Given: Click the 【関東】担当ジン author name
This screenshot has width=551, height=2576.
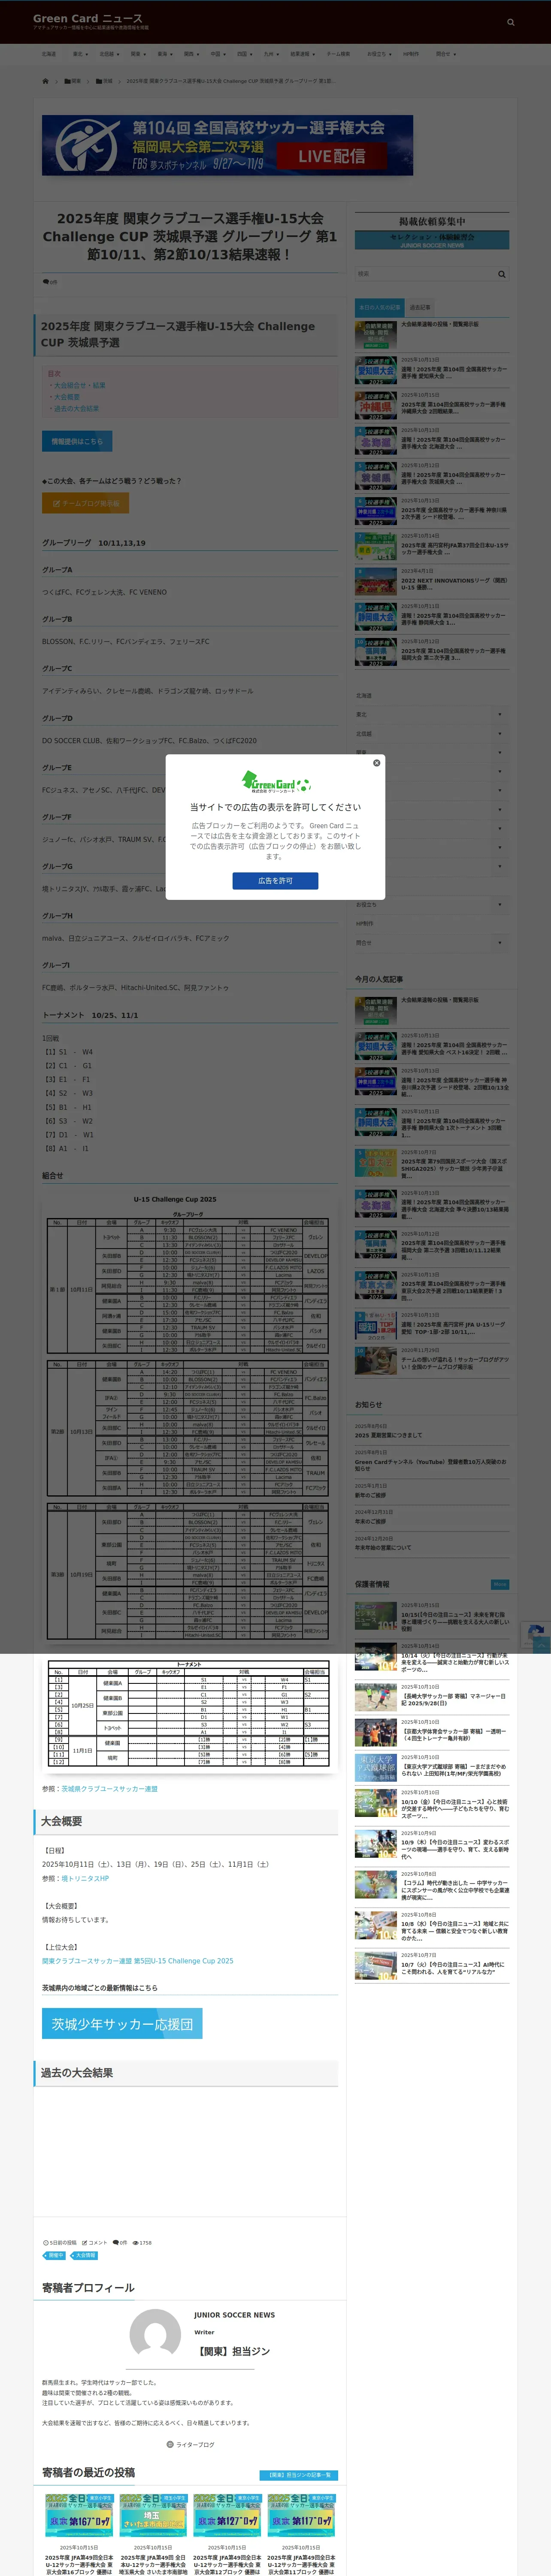Looking at the screenshot, I should pos(232,2352).
